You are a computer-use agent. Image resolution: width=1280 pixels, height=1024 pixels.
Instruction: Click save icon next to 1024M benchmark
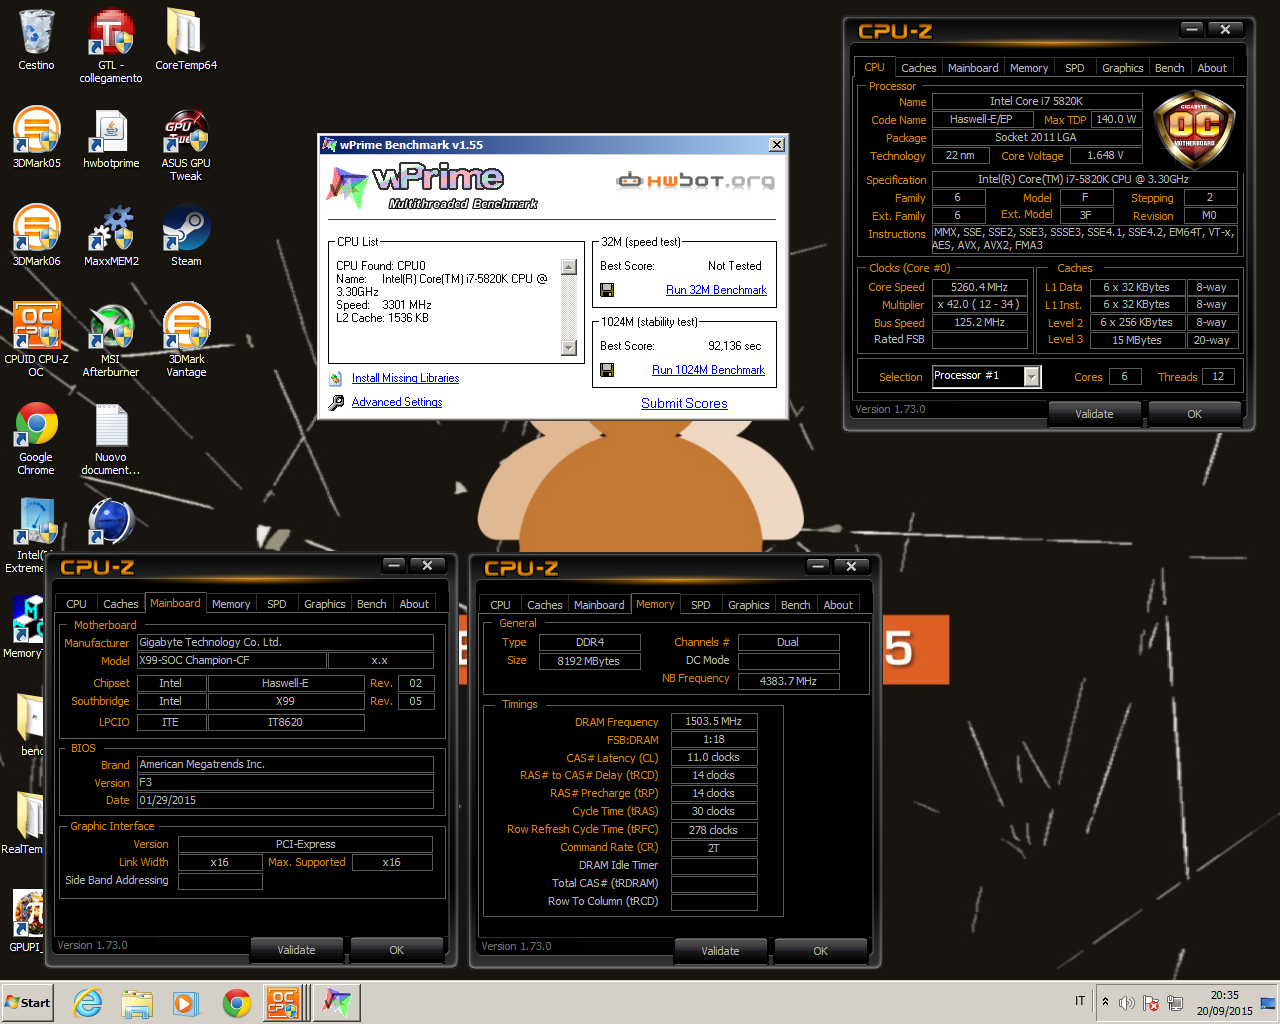(607, 370)
